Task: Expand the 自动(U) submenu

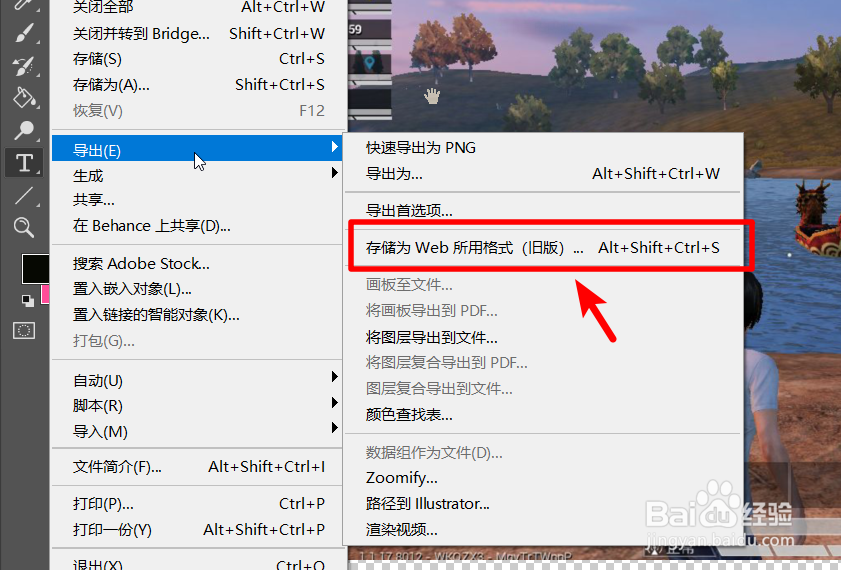Action: click(x=196, y=380)
